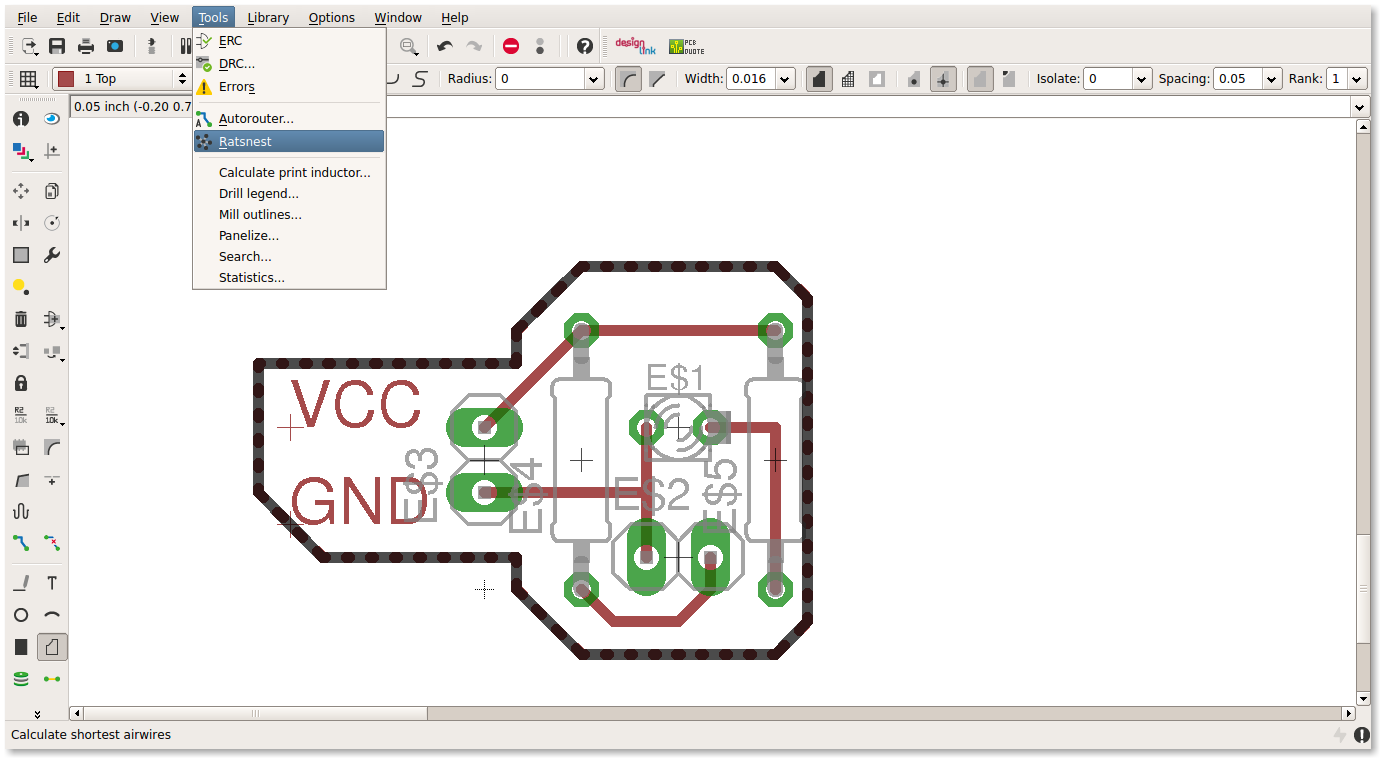Choose Ratsnest from Tools menu
Image resolution: width=1380 pixels, height=758 pixels.
point(288,142)
